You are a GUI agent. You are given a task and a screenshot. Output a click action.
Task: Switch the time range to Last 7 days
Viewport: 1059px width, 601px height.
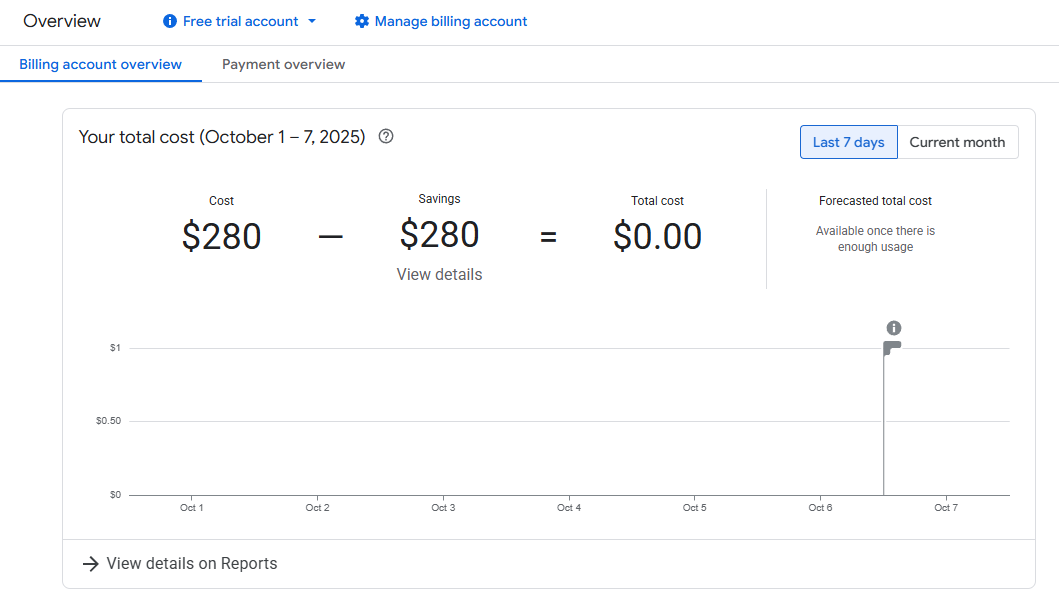[848, 142]
